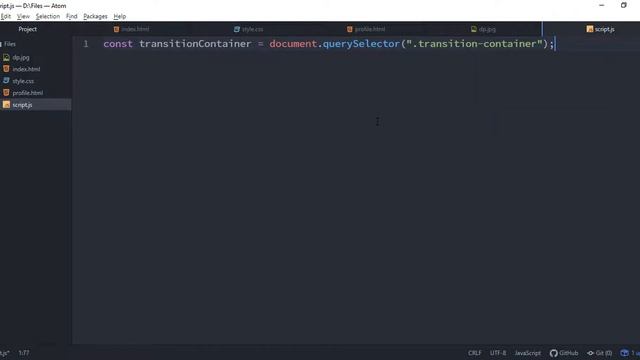This screenshot has height=360, width=640.
Task: Open the Help menu
Action: (120, 16)
